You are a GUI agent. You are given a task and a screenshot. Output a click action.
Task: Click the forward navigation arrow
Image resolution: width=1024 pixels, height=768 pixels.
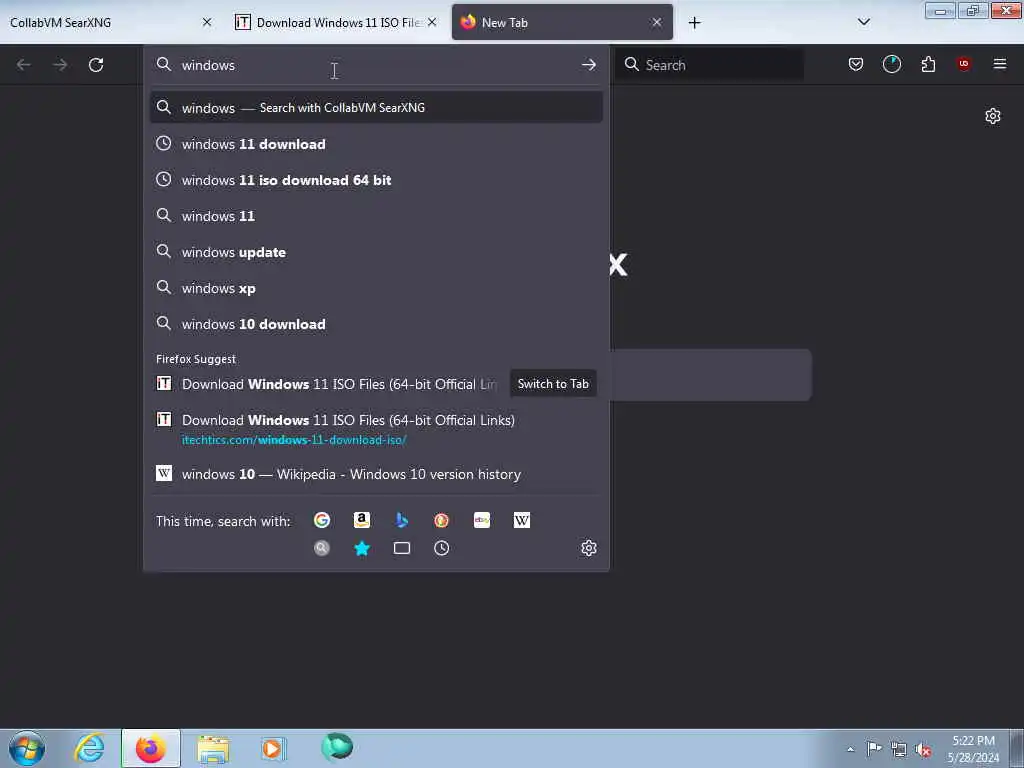tap(60, 65)
